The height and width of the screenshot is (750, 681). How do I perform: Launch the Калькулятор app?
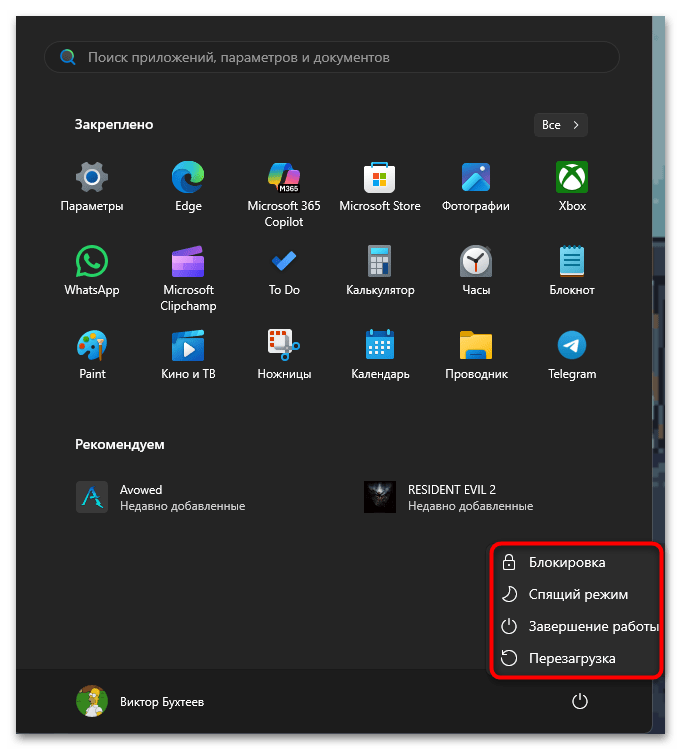point(380,271)
